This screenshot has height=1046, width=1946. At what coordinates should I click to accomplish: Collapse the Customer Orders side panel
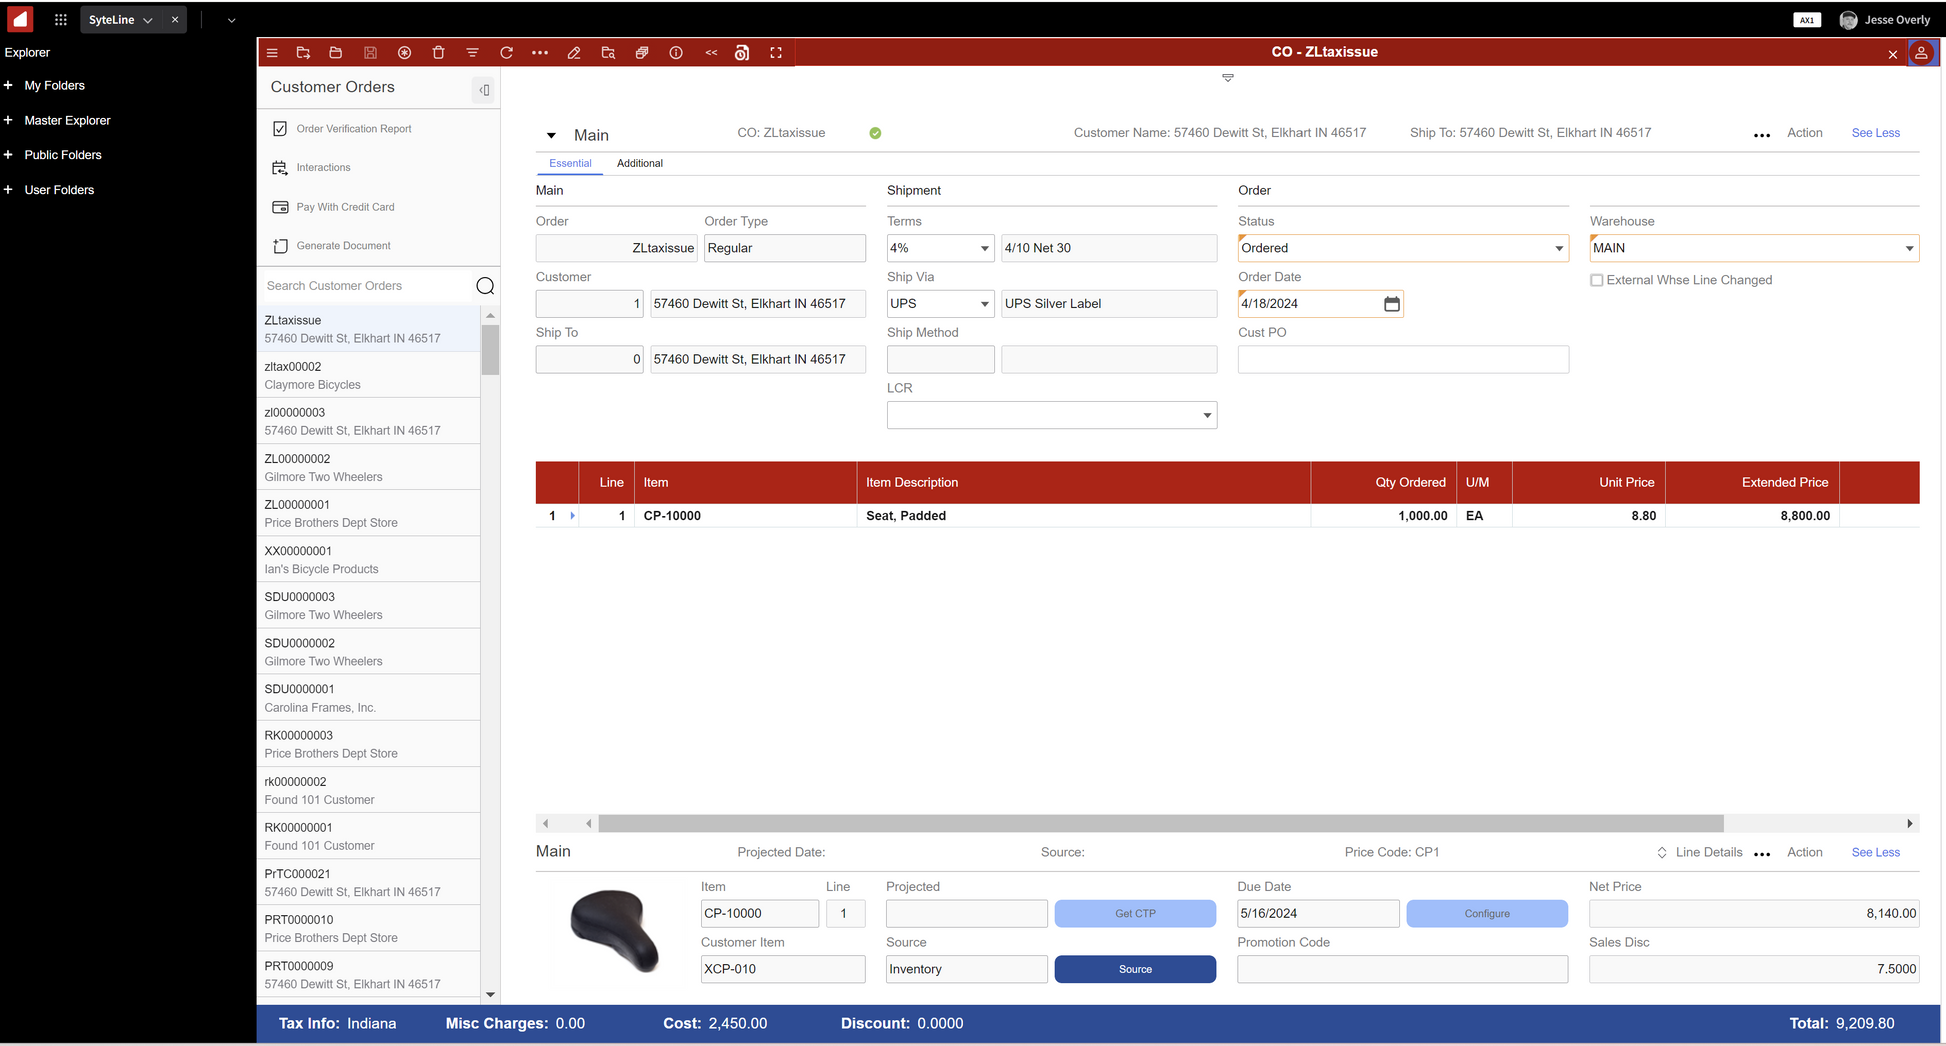[x=484, y=90]
